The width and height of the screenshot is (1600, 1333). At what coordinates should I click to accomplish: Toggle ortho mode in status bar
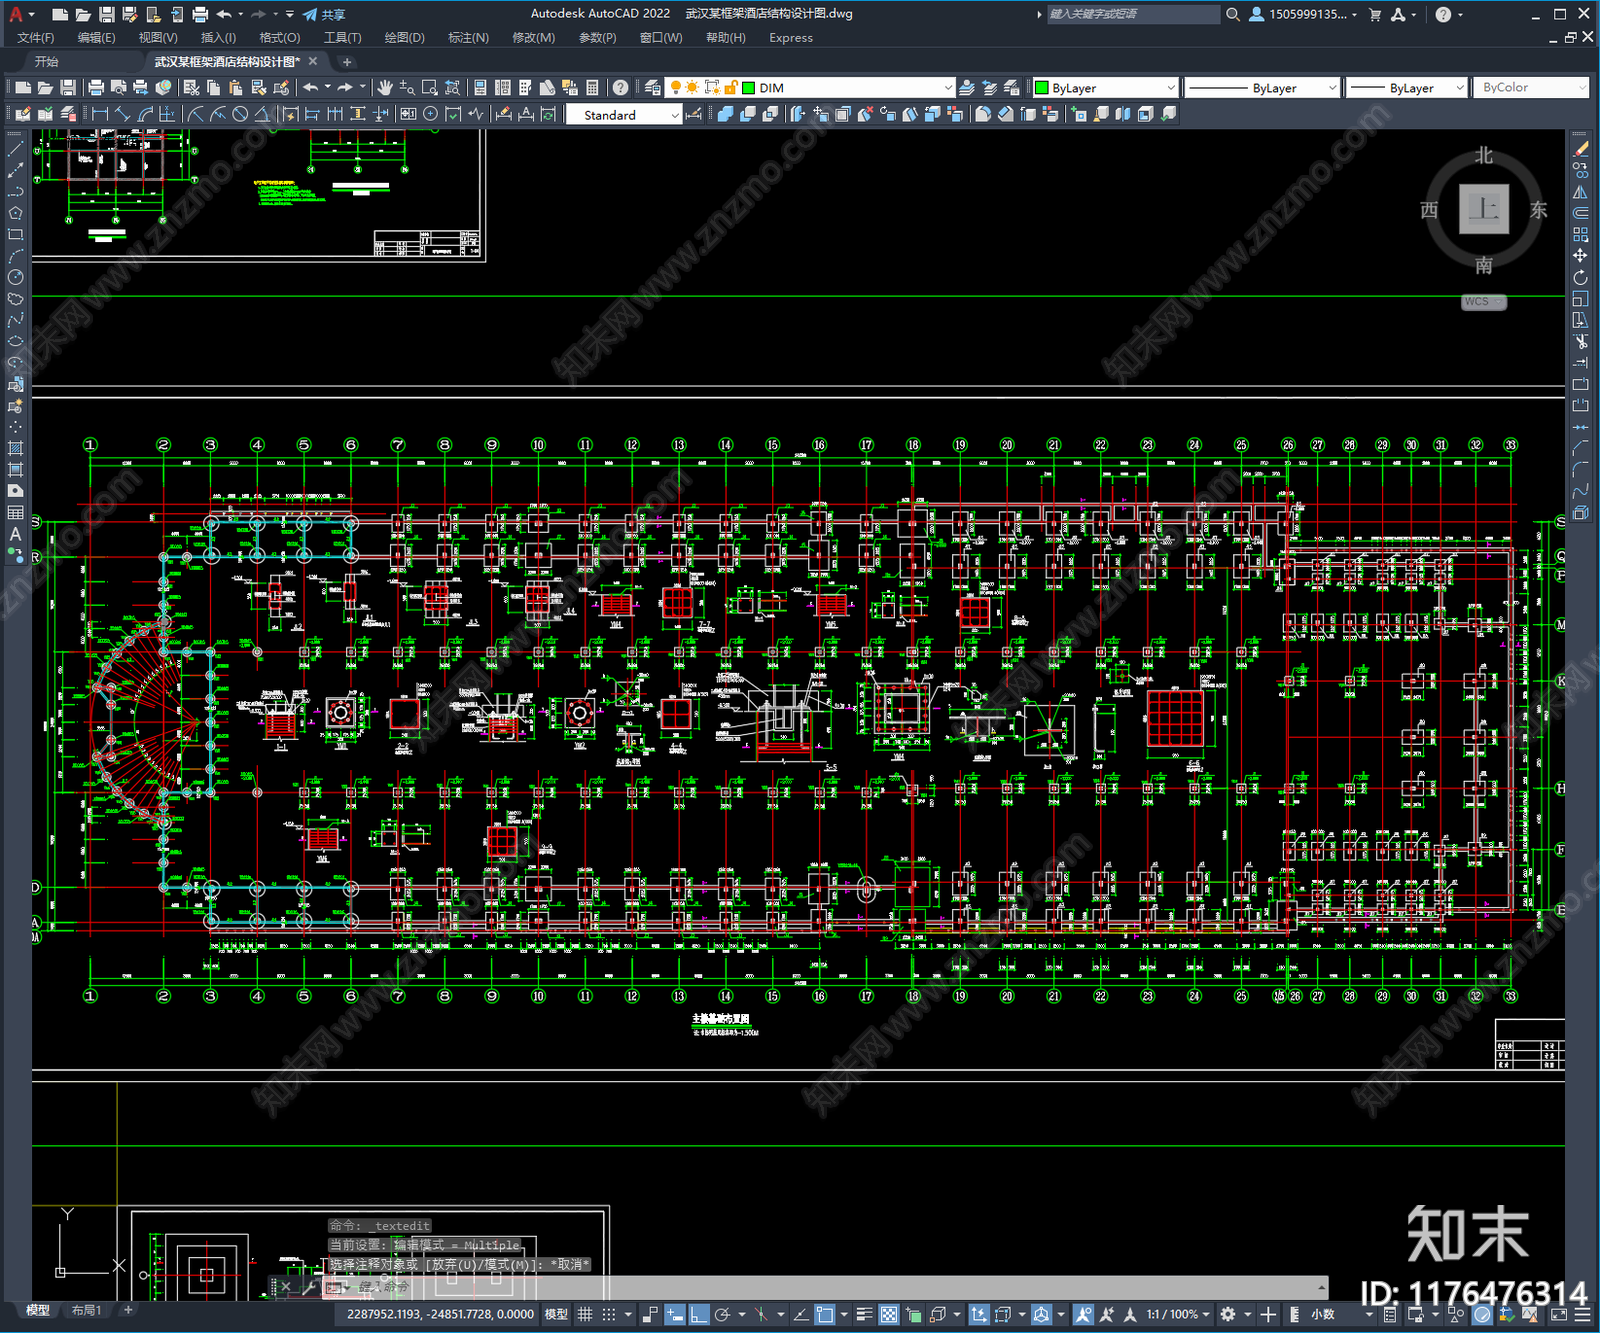(698, 1314)
